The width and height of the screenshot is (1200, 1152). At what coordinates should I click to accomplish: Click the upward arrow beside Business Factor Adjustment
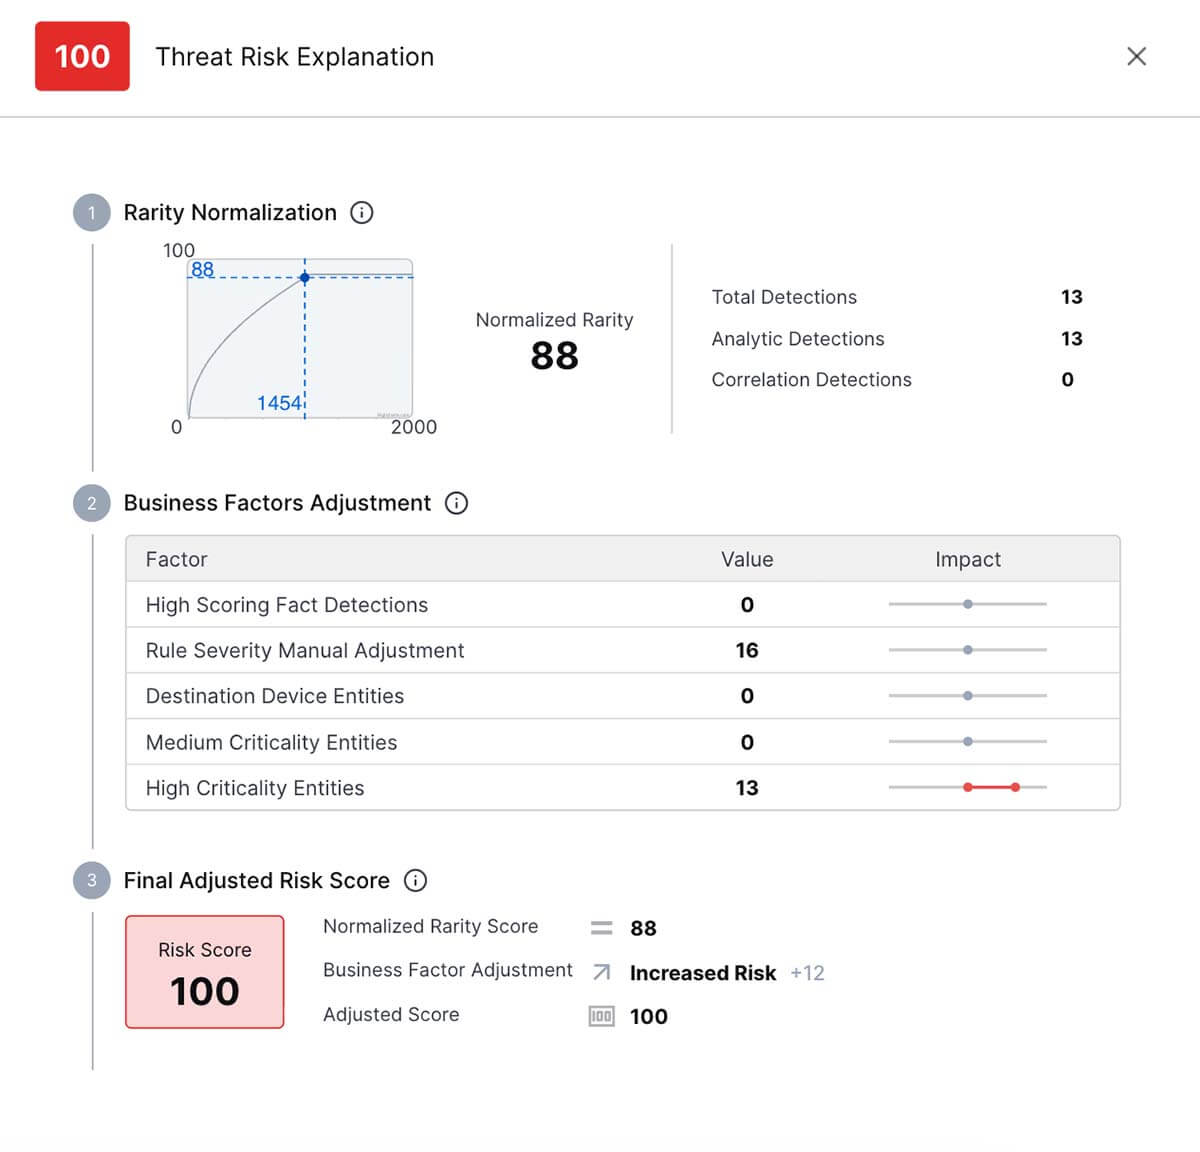pyautogui.click(x=600, y=971)
